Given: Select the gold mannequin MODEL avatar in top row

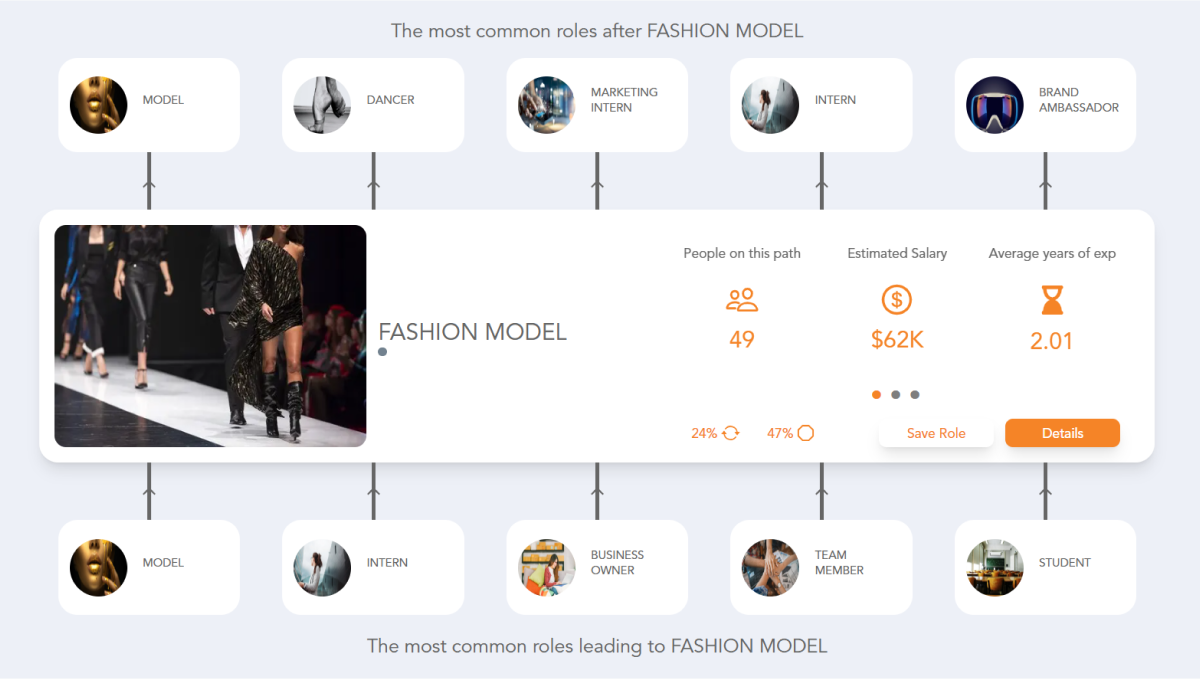Looking at the screenshot, I should (x=98, y=104).
